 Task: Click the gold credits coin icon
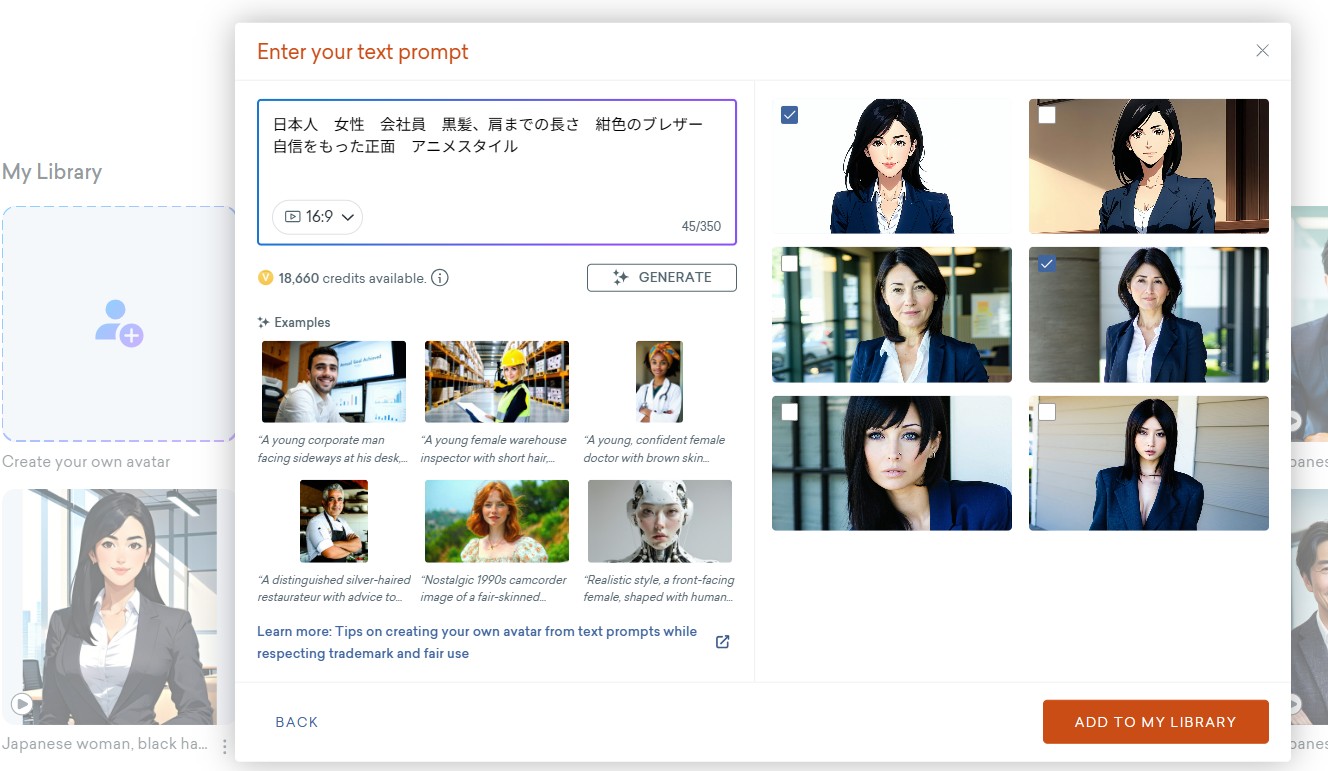(265, 278)
